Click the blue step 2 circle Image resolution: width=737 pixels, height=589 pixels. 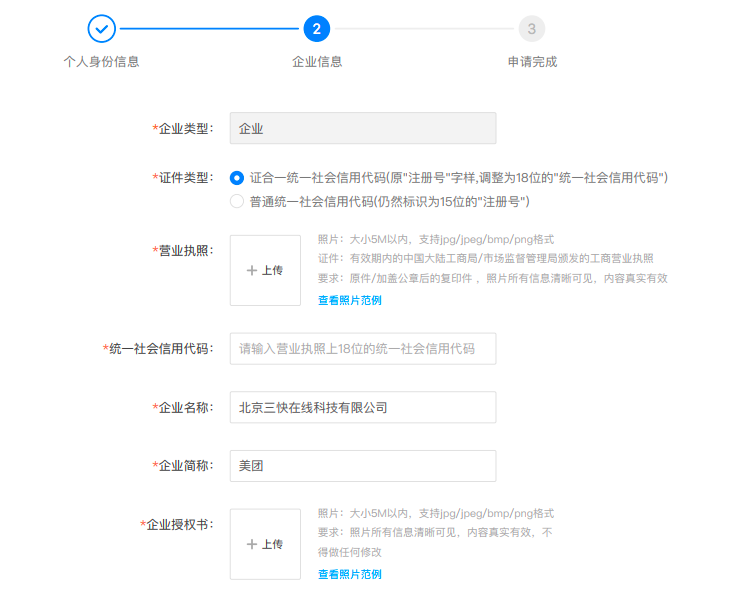[x=316, y=29]
